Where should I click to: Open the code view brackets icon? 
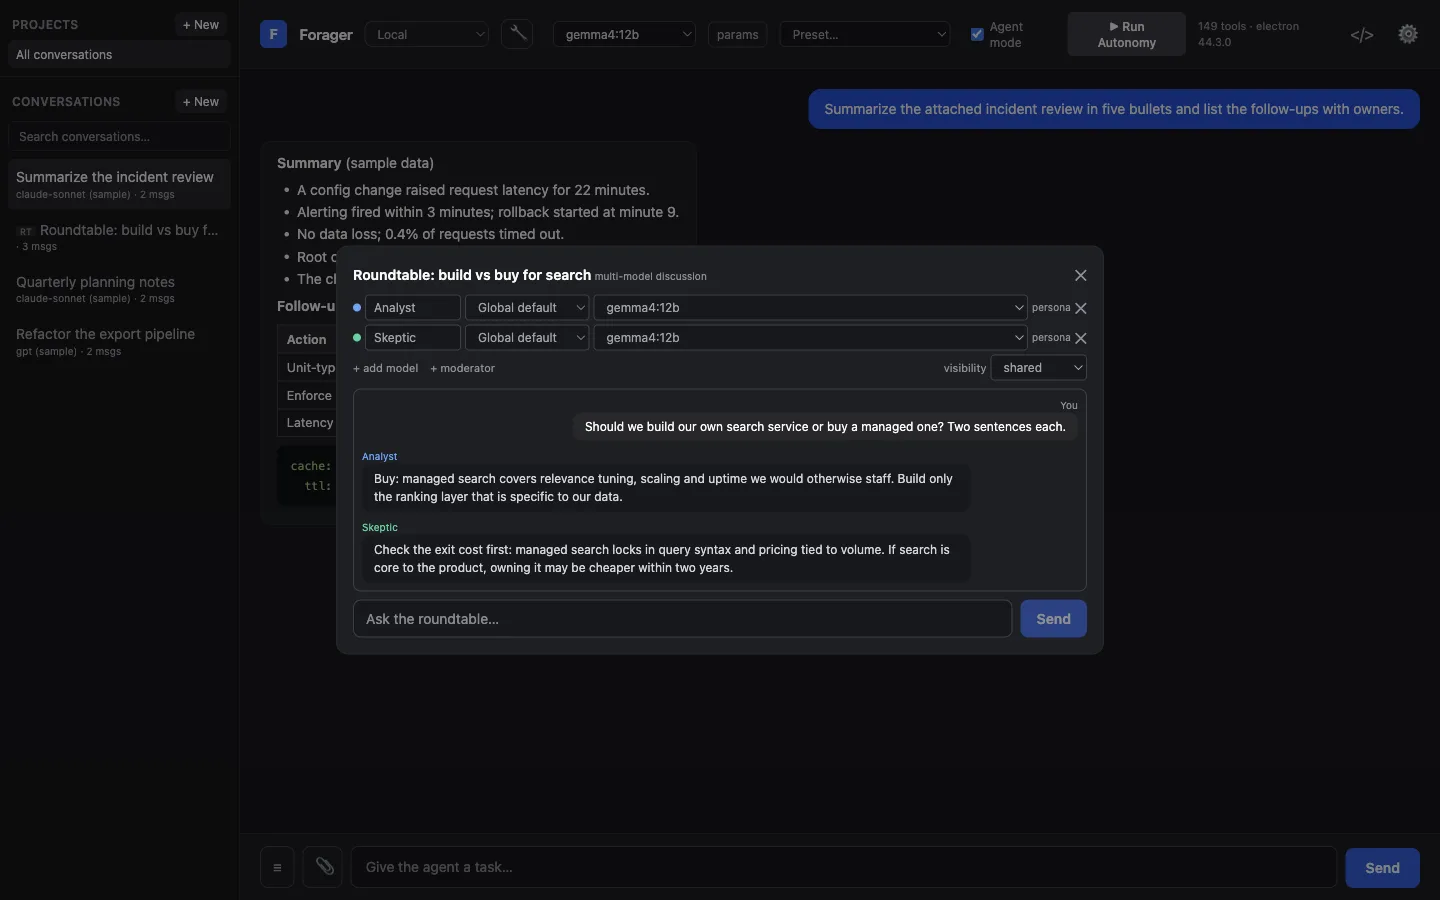(x=1362, y=35)
